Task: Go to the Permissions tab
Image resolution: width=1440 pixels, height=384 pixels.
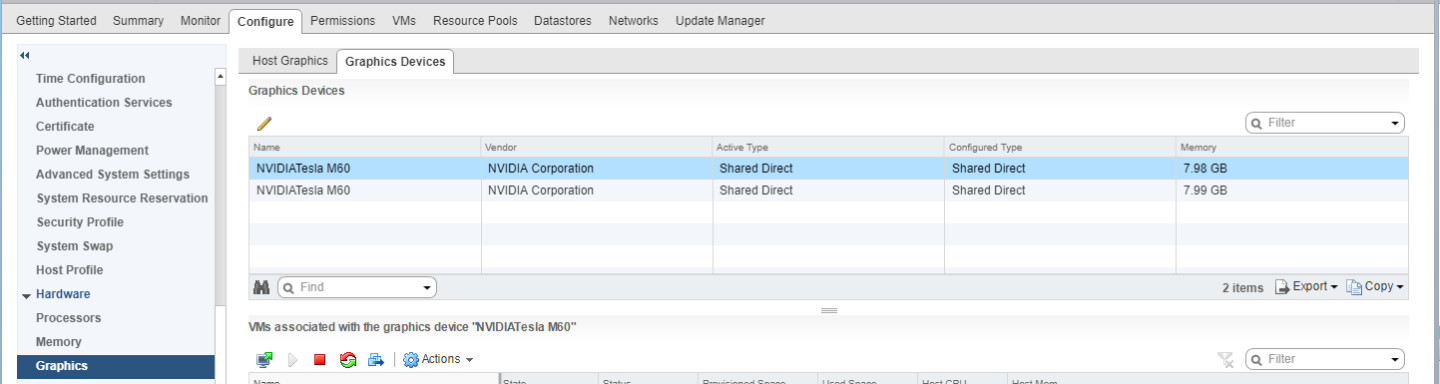Action: (343, 20)
